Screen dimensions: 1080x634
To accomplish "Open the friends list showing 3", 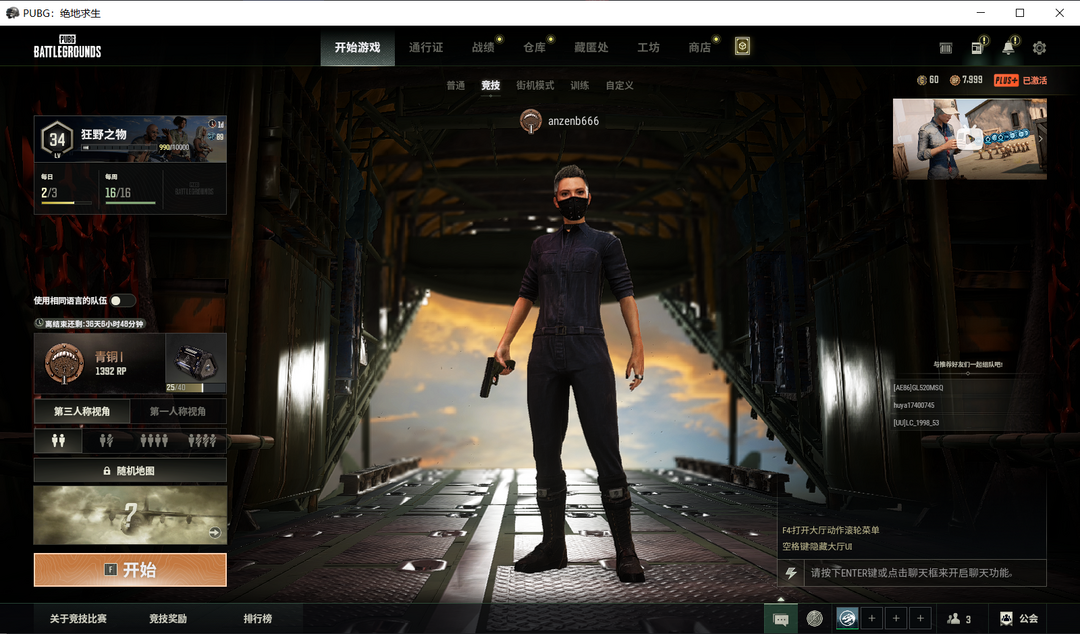I will (959, 619).
